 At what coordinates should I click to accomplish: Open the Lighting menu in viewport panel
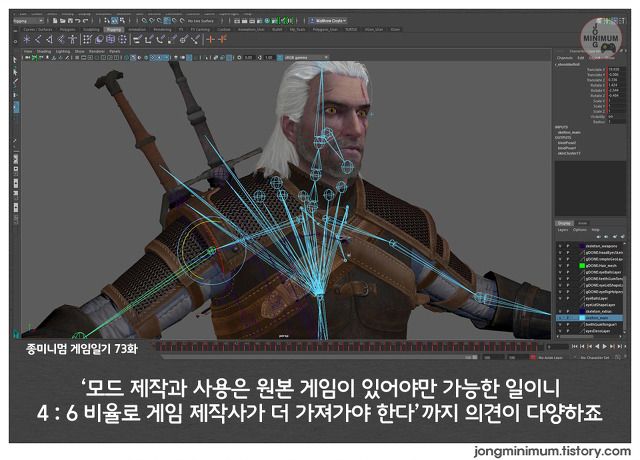tap(63, 51)
